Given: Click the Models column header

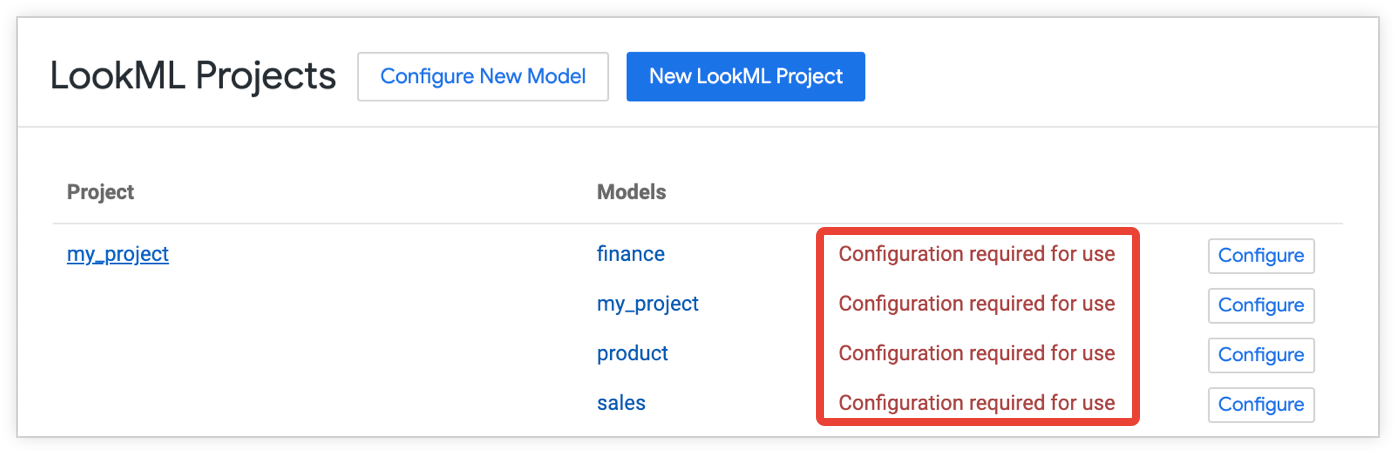Looking at the screenshot, I should pyautogui.click(x=631, y=191).
